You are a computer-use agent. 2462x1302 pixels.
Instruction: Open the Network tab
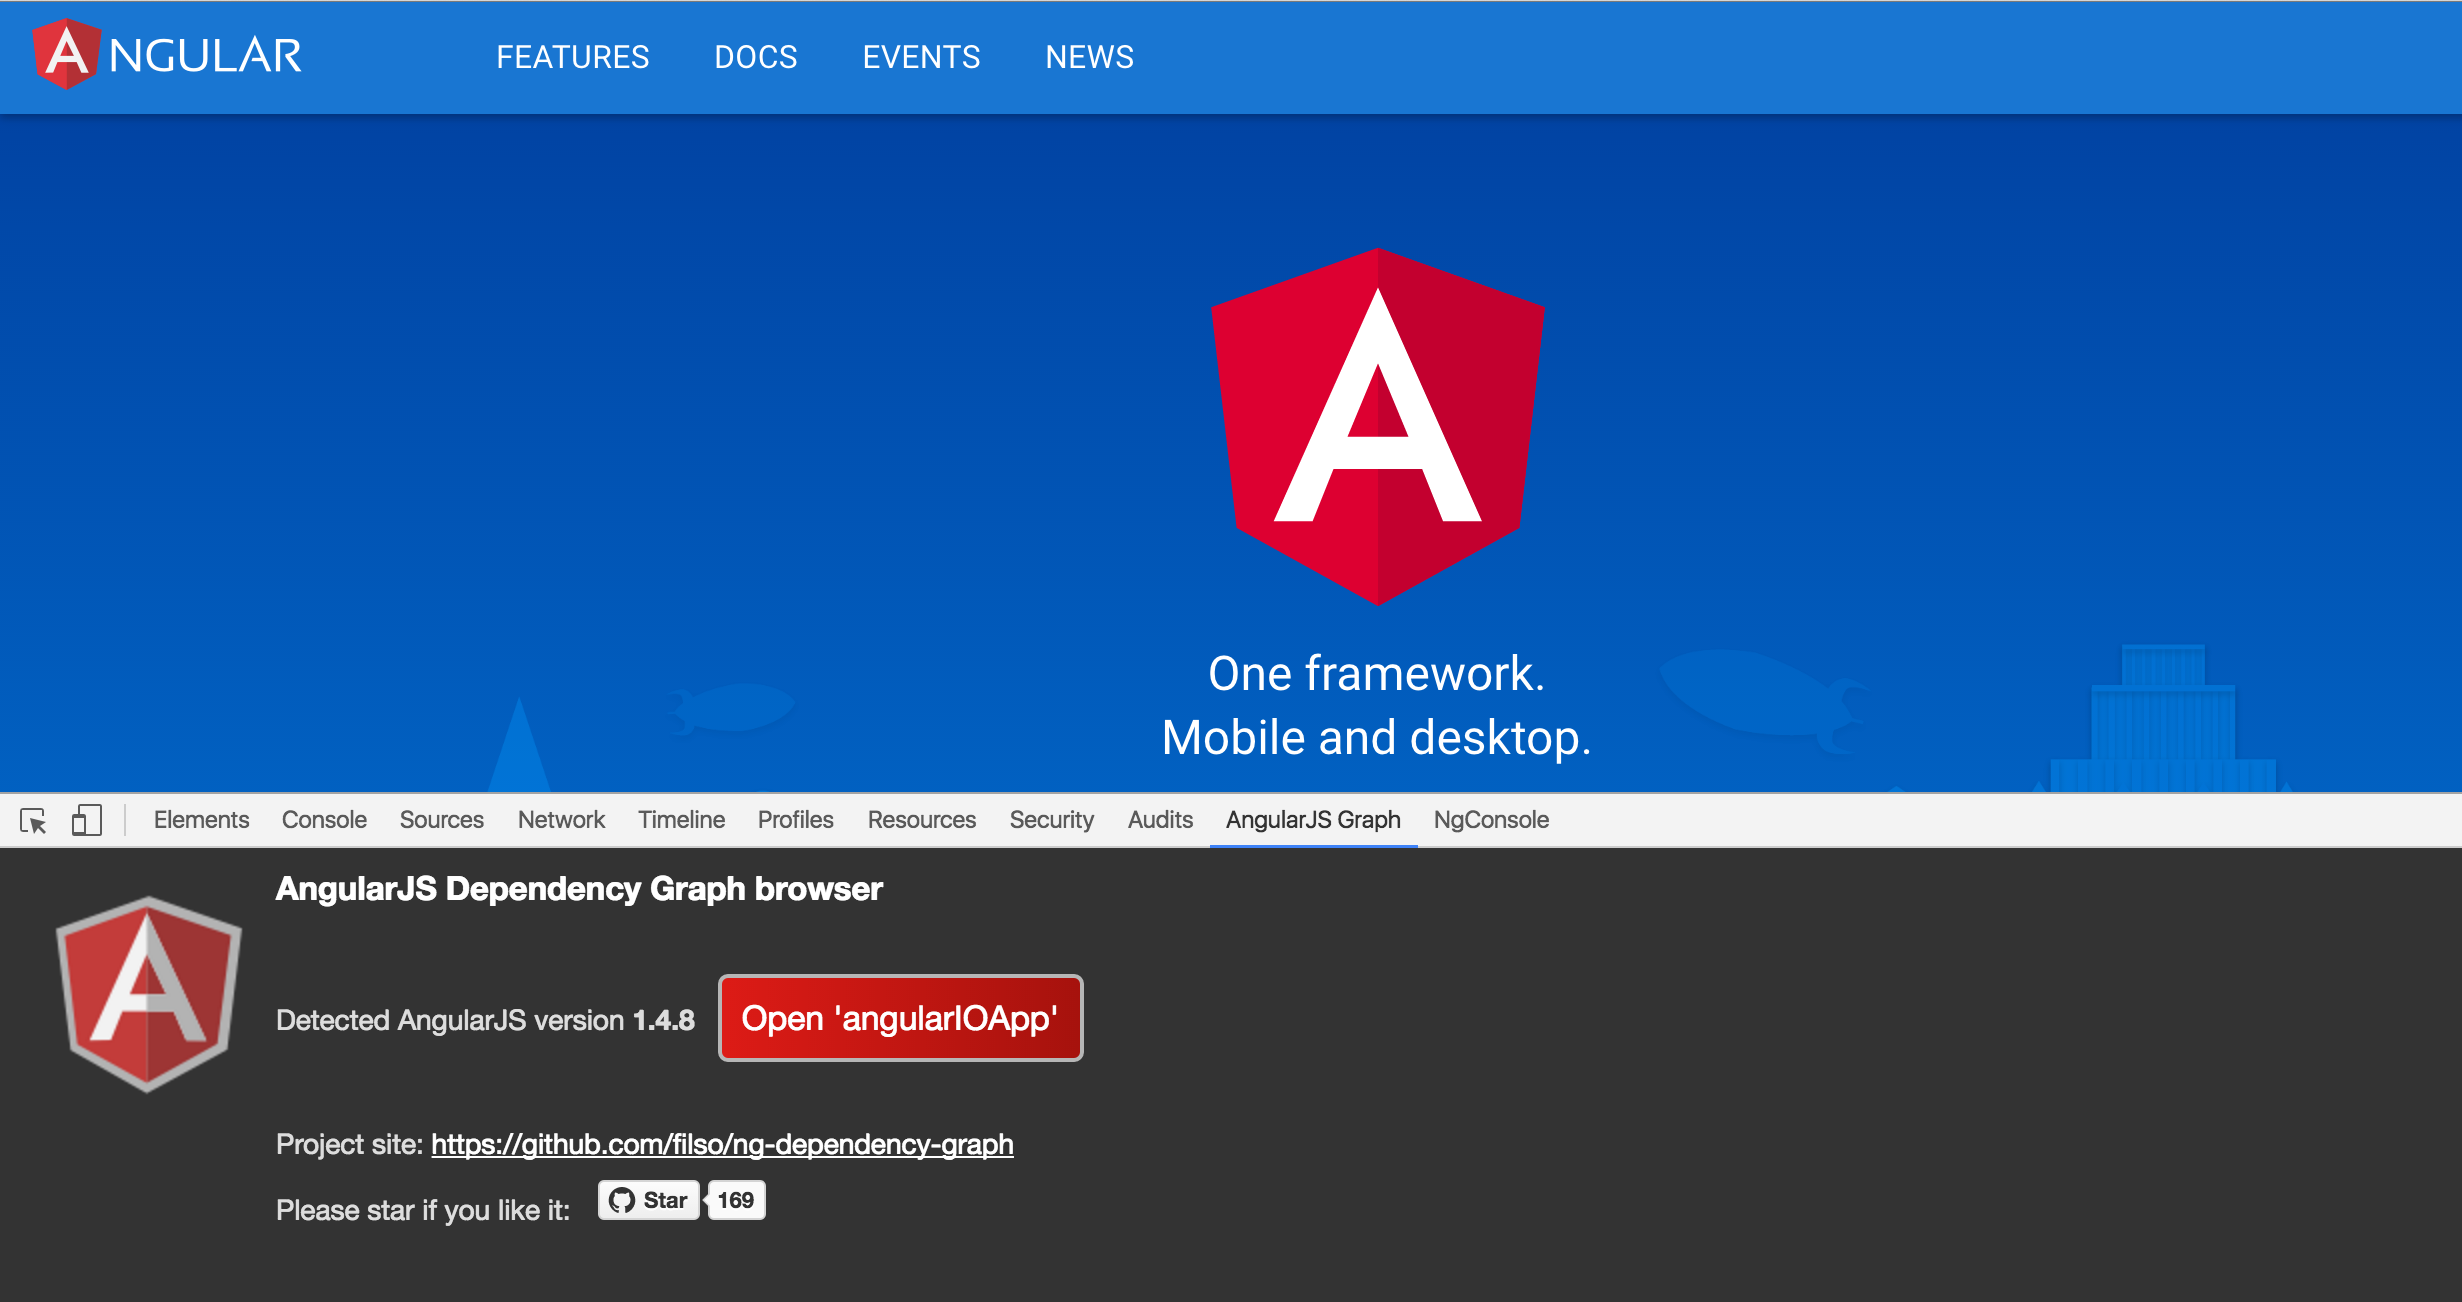[x=561, y=820]
